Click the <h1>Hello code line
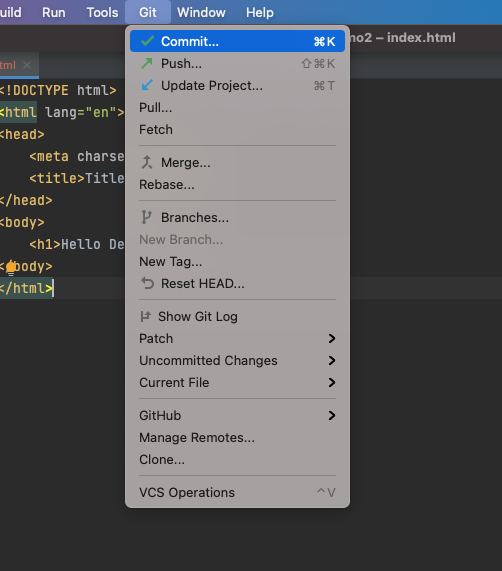502x571 pixels. click(x=77, y=244)
